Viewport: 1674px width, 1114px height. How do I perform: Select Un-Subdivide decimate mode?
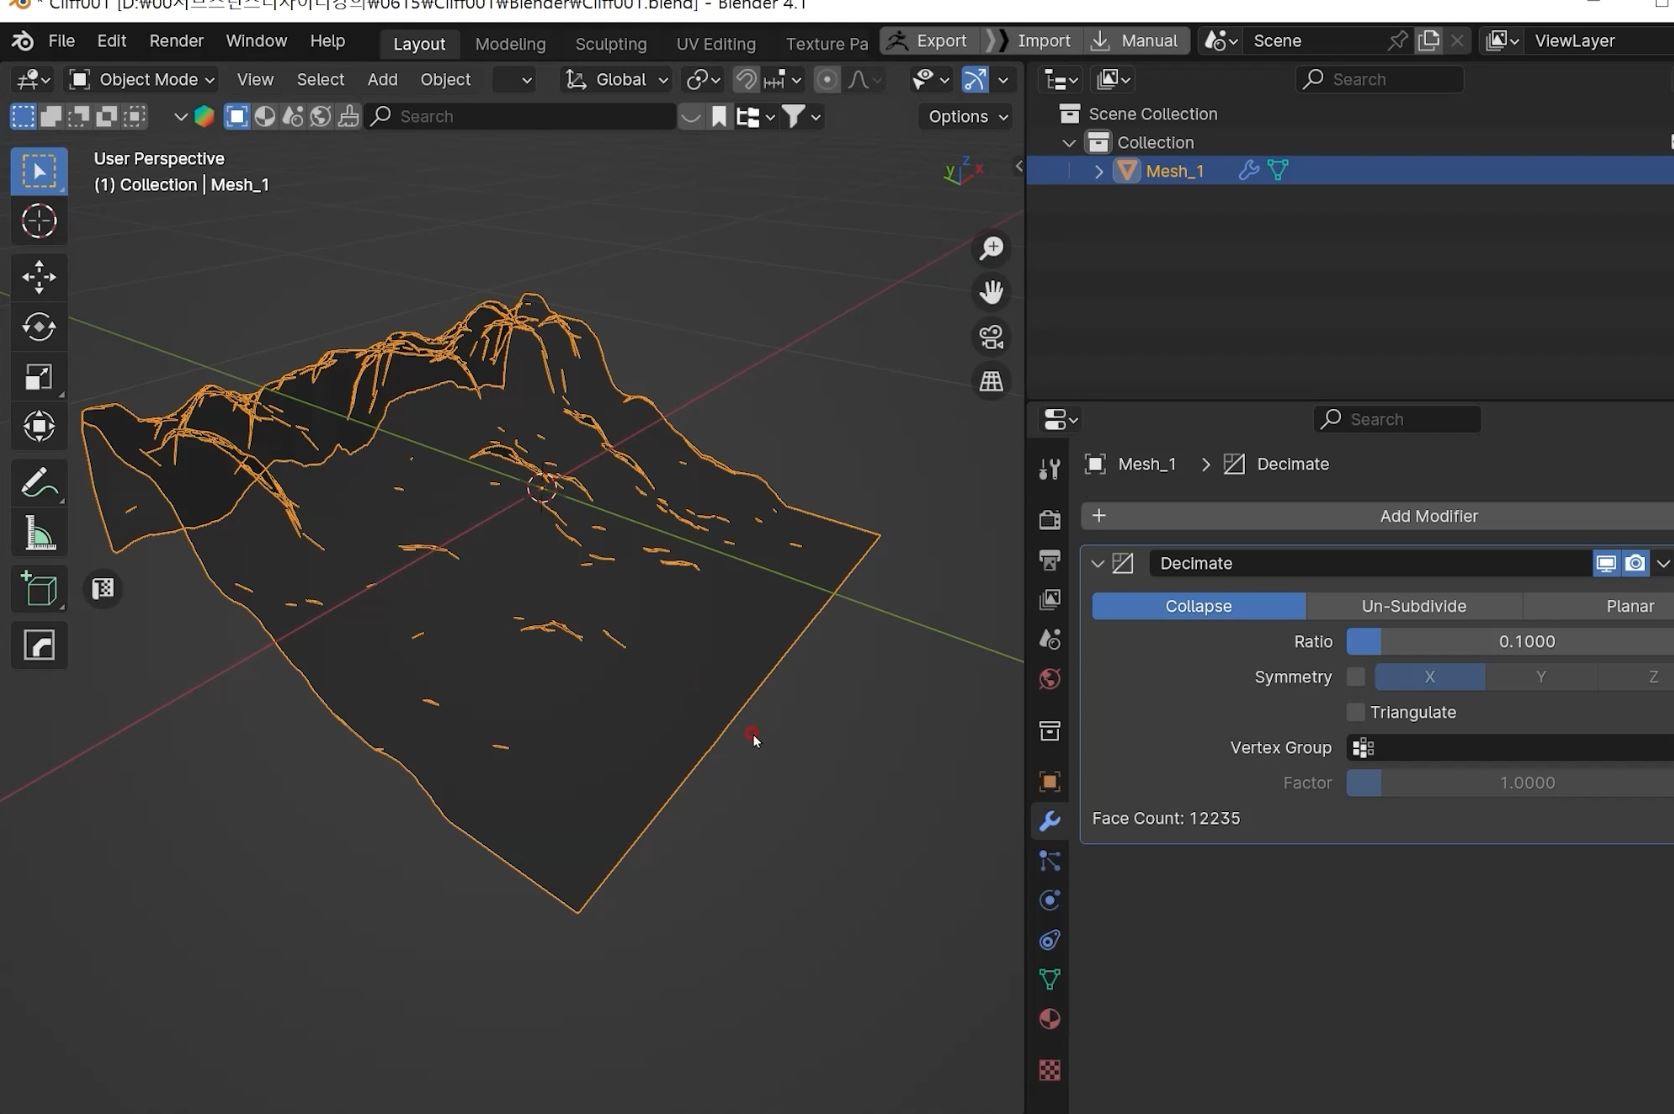[x=1413, y=606]
